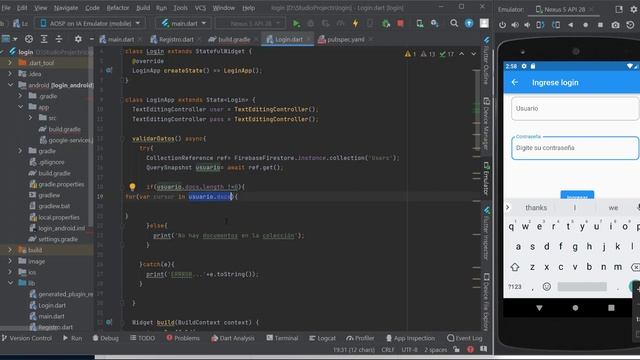Tap the Shift key on phone keyboard

pos(515,267)
